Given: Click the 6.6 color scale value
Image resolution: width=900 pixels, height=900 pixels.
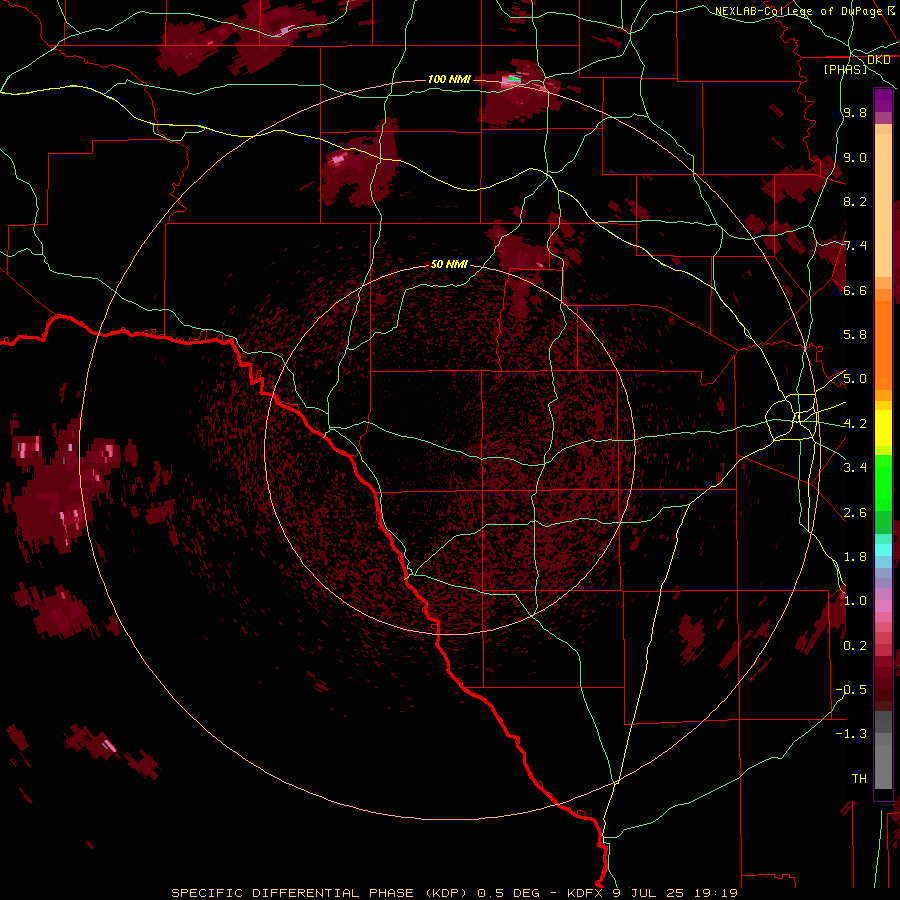Looking at the screenshot, I should tap(855, 290).
